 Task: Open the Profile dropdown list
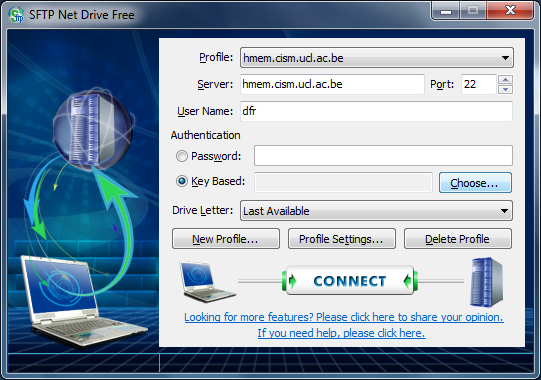[x=377, y=58]
